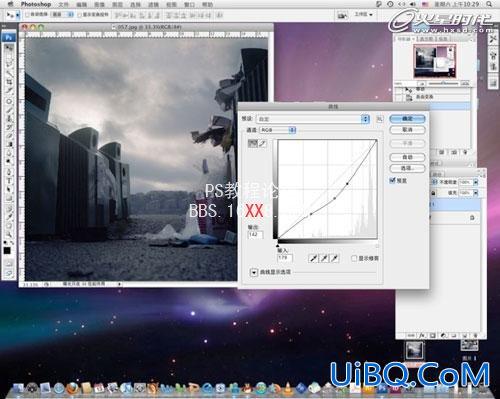The image size is (500, 399).
Task: Open Spotlight search in the menu bar
Action: click(489, 4)
